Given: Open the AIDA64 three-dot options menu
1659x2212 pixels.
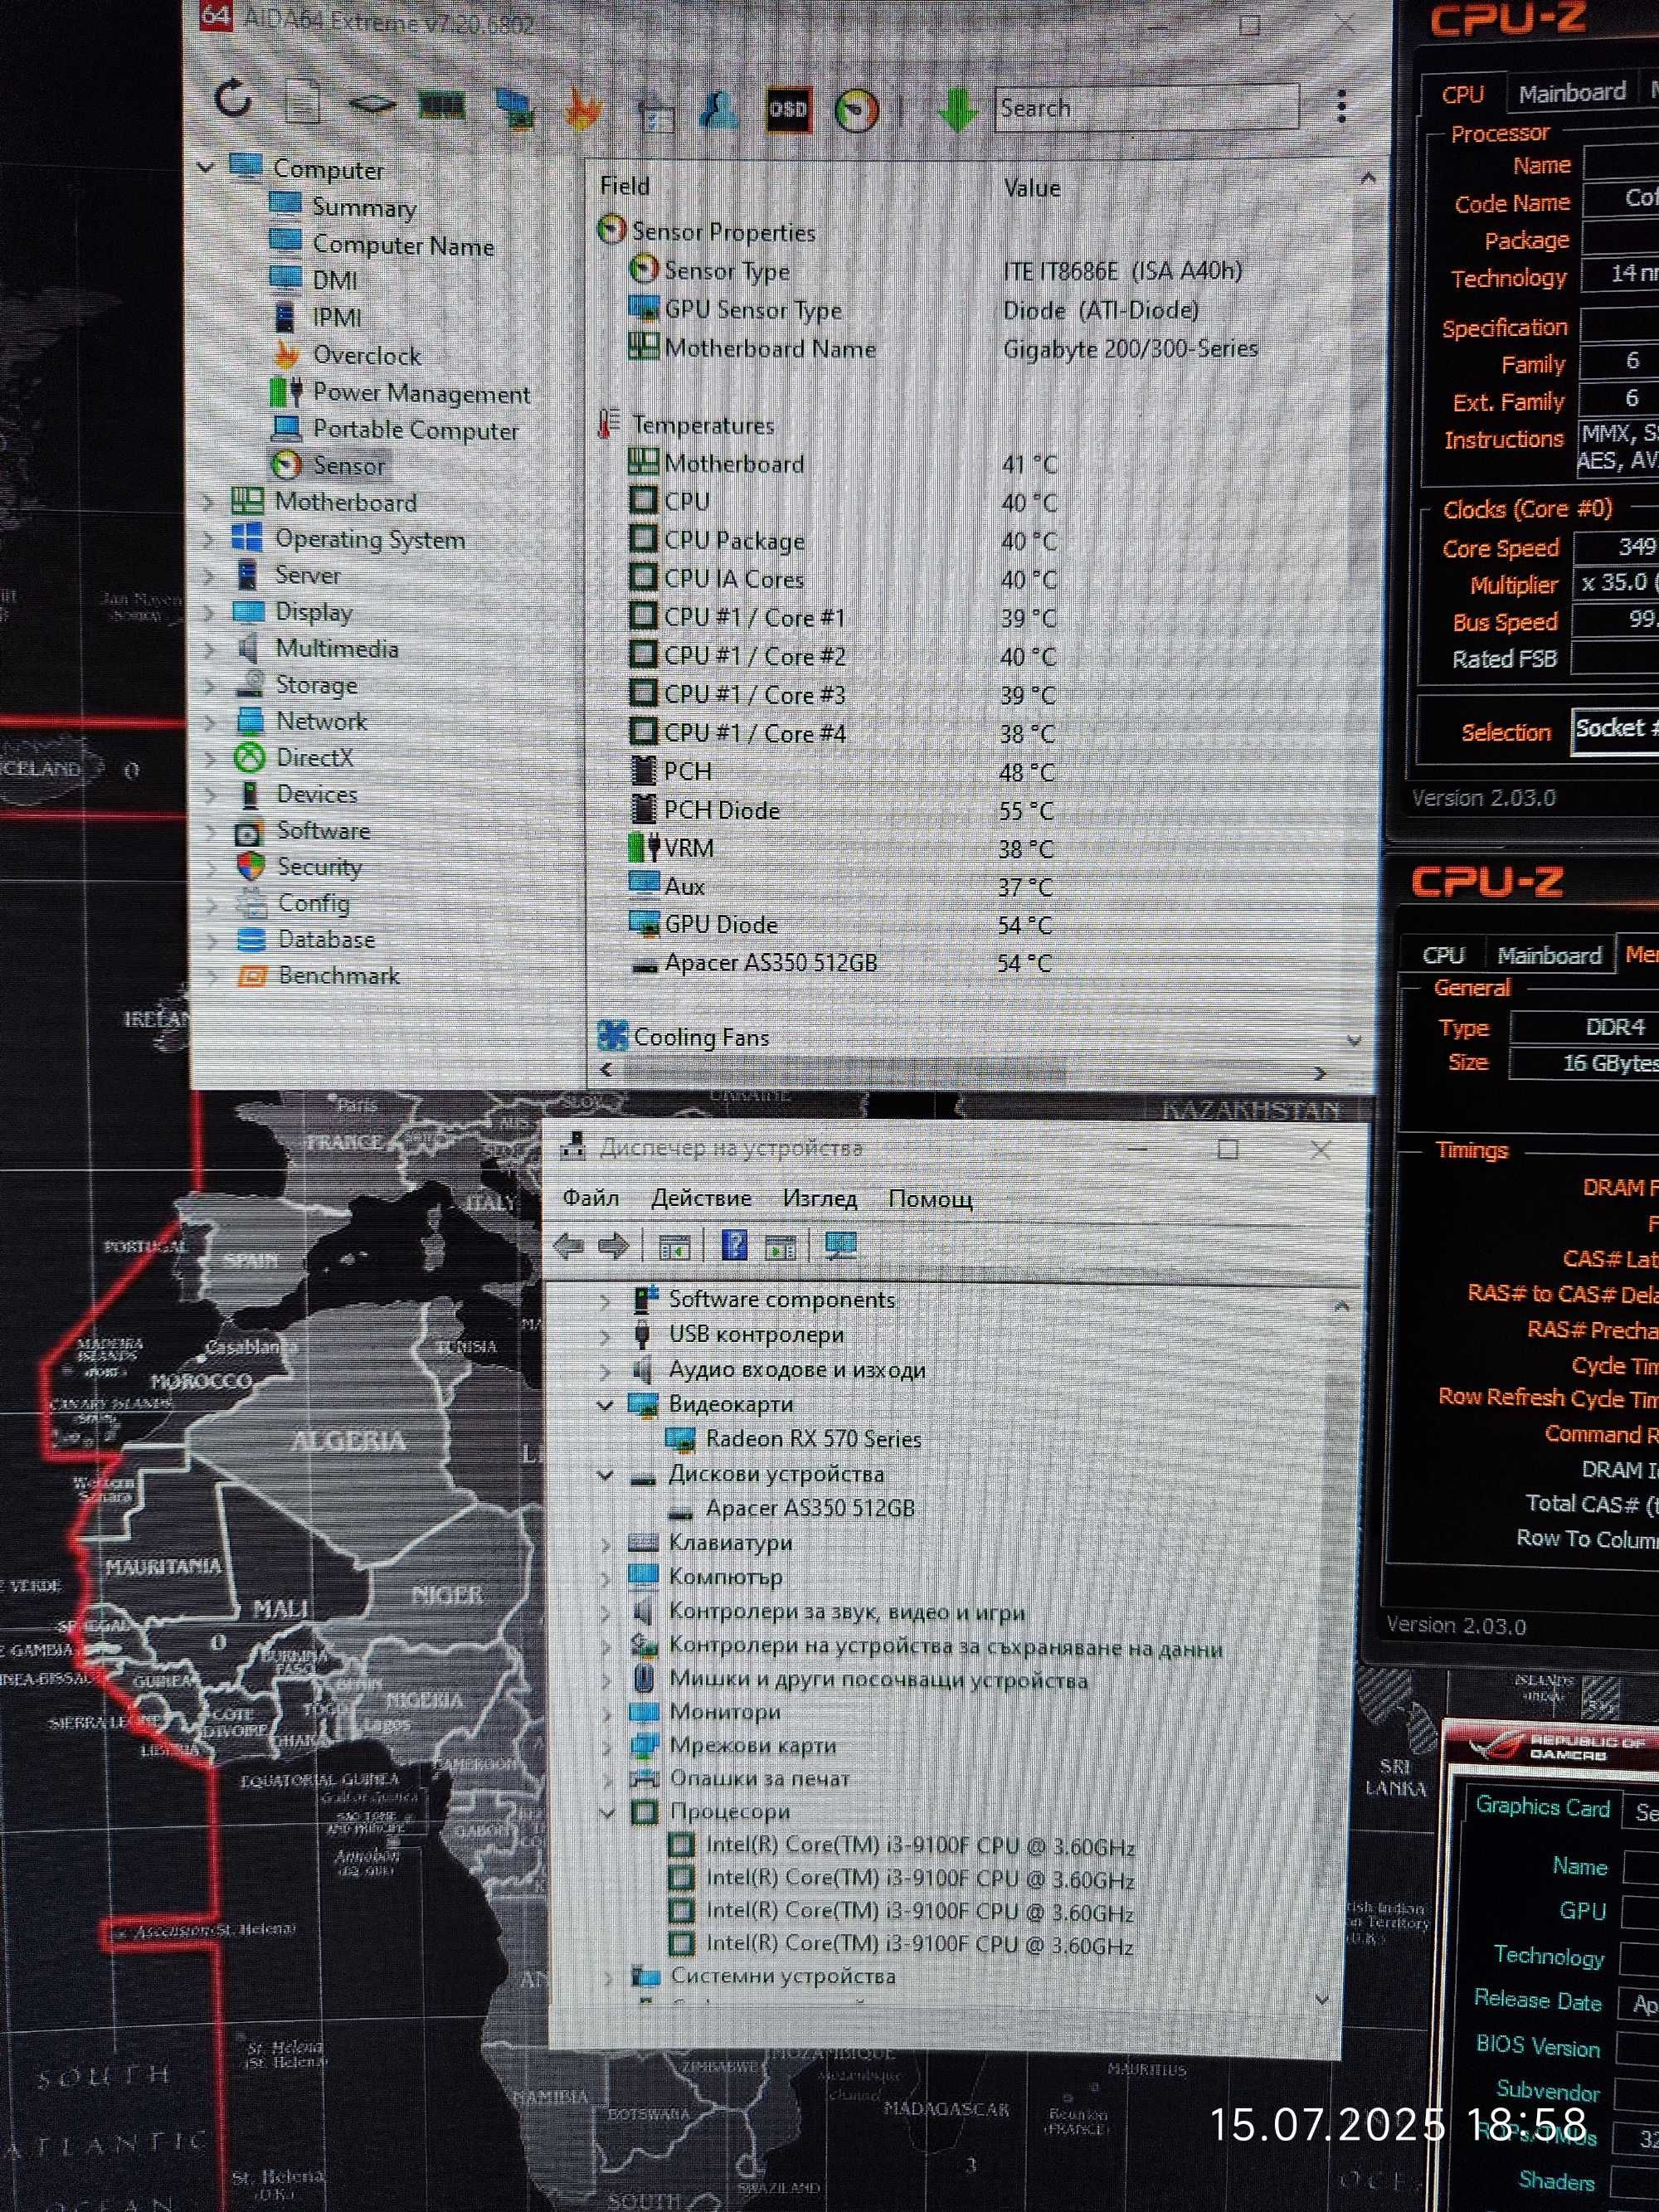Looking at the screenshot, I should coord(1341,106).
